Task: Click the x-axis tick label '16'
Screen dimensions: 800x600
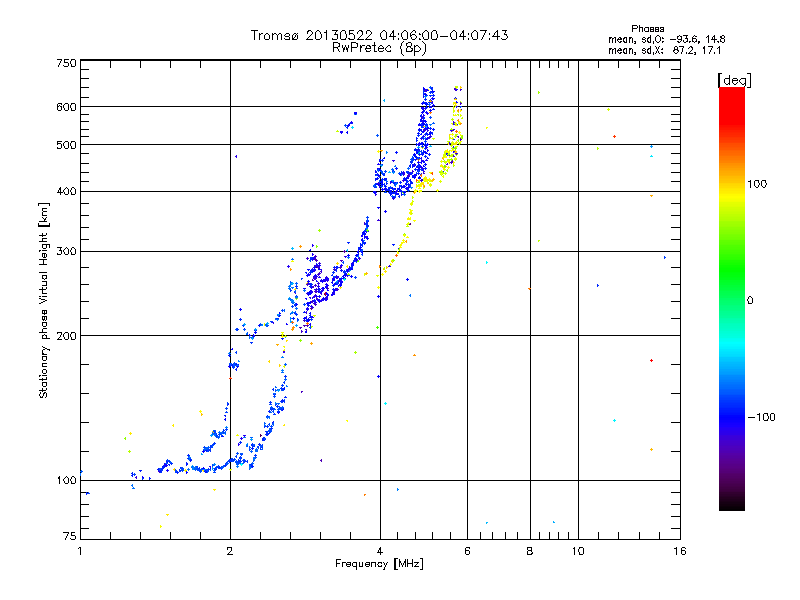Action: point(680,551)
